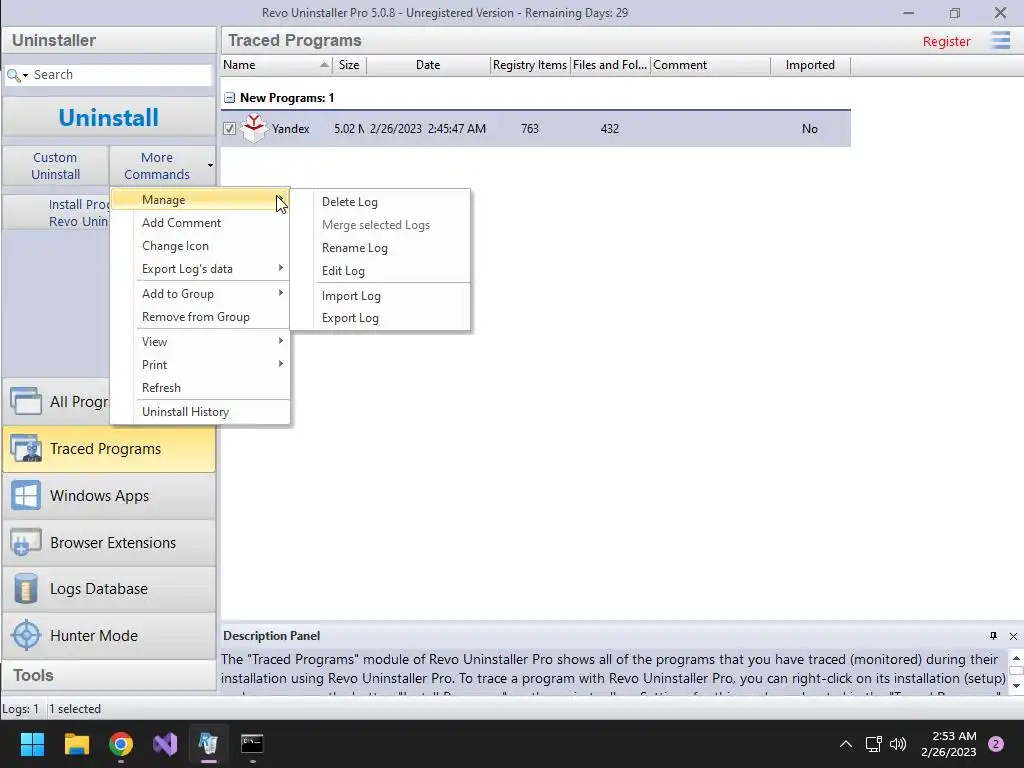
Task: Click the network icon in the tray
Action: 874,744
